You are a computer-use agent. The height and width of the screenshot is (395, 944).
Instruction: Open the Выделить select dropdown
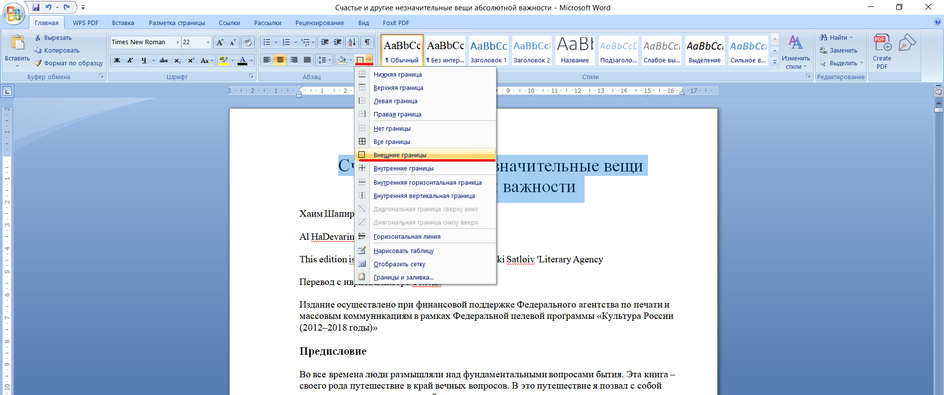[842, 63]
